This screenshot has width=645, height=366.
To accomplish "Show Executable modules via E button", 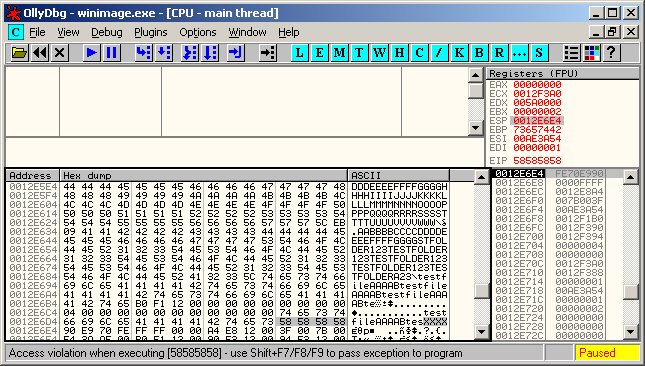I will pyautogui.click(x=320, y=53).
